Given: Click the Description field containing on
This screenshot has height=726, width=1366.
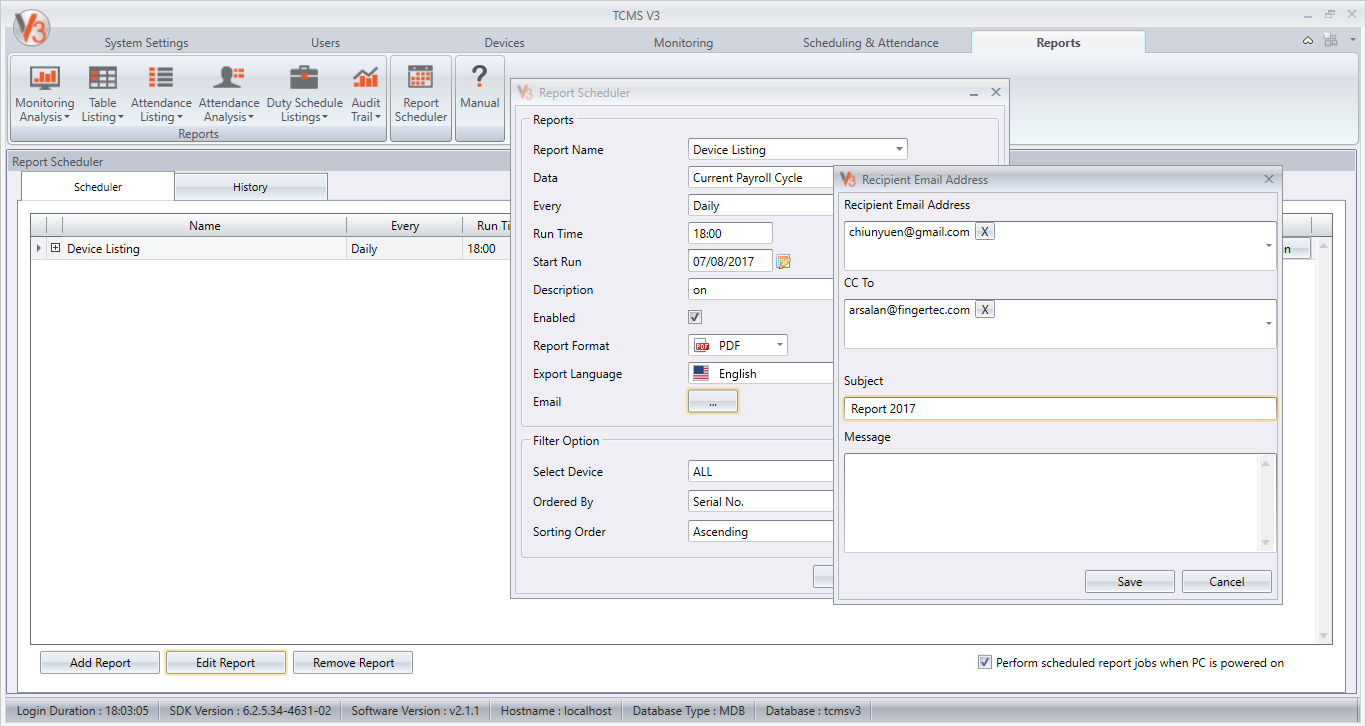Looking at the screenshot, I should coord(761,290).
